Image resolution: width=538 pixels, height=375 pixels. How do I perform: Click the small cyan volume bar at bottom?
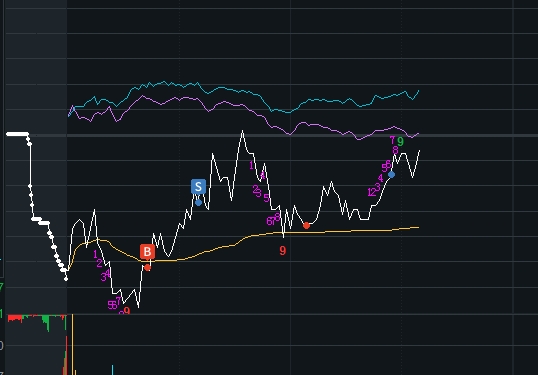[113, 370]
